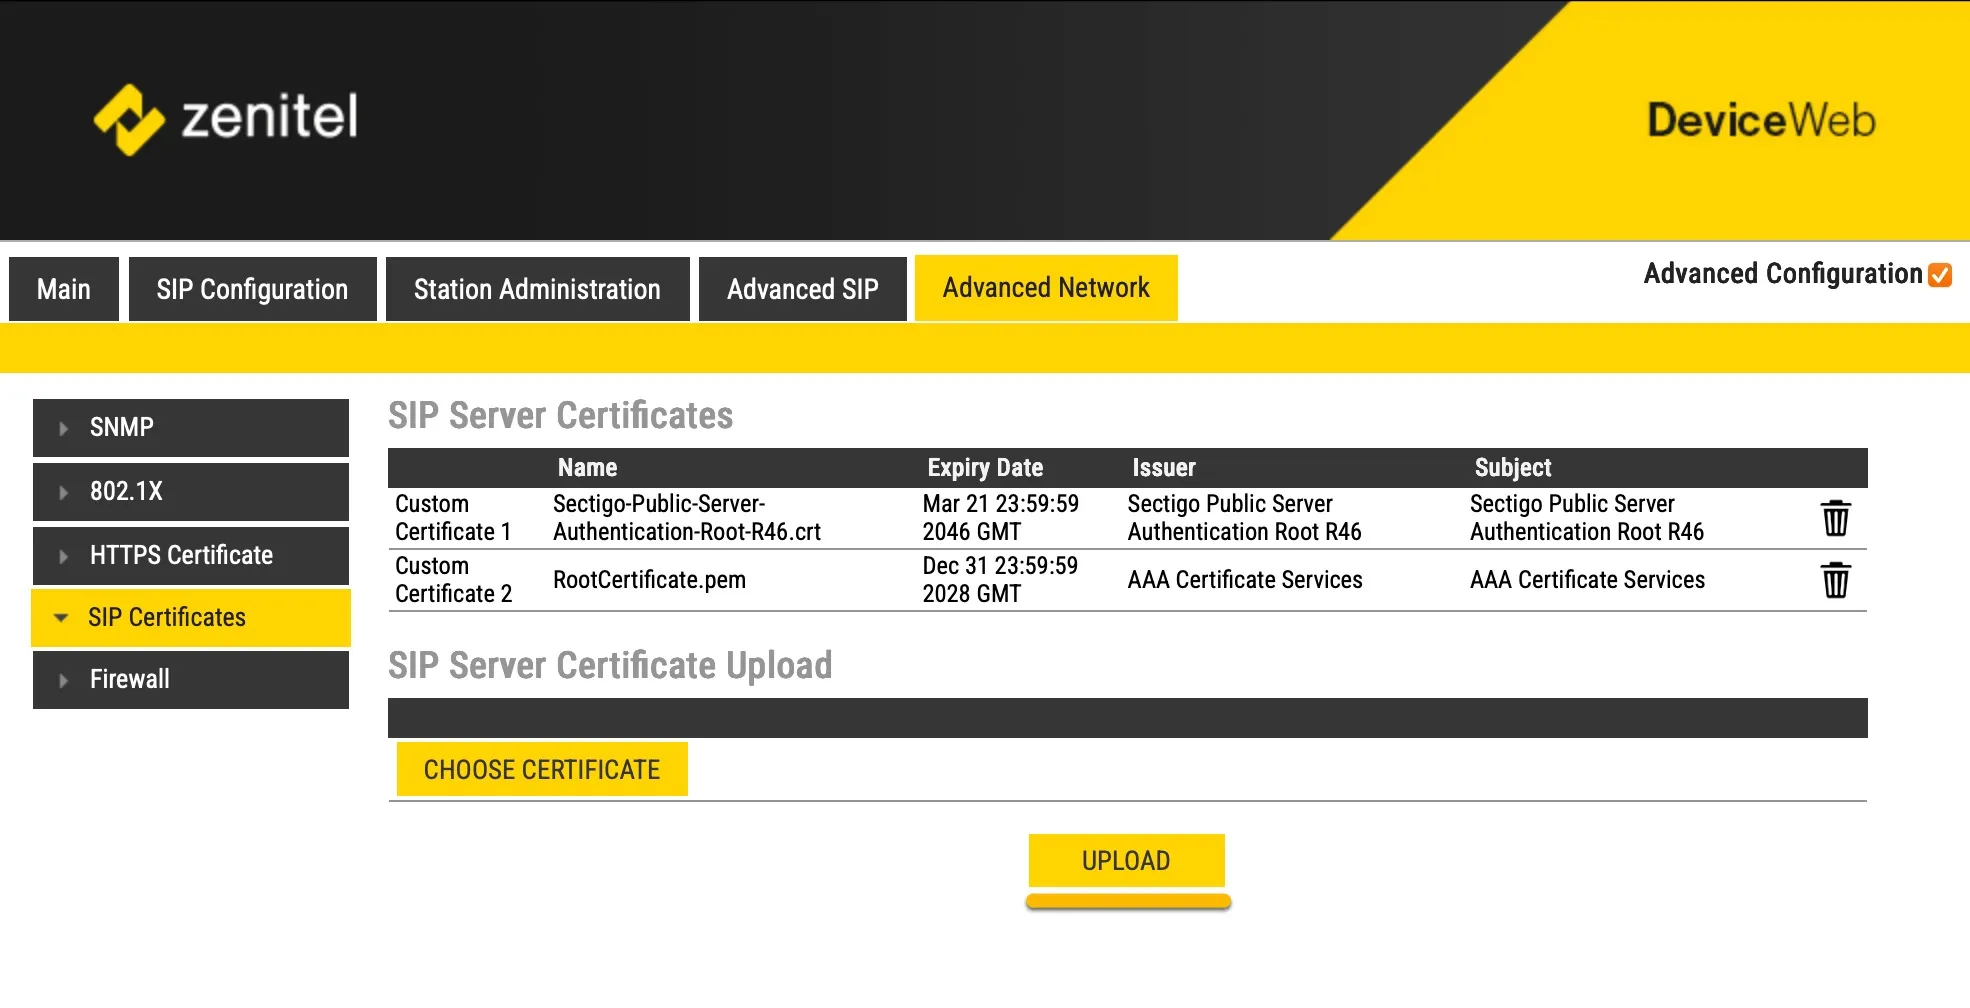Collapse the SIP Certificates section arrow
The height and width of the screenshot is (1008, 1970).
(x=61, y=618)
